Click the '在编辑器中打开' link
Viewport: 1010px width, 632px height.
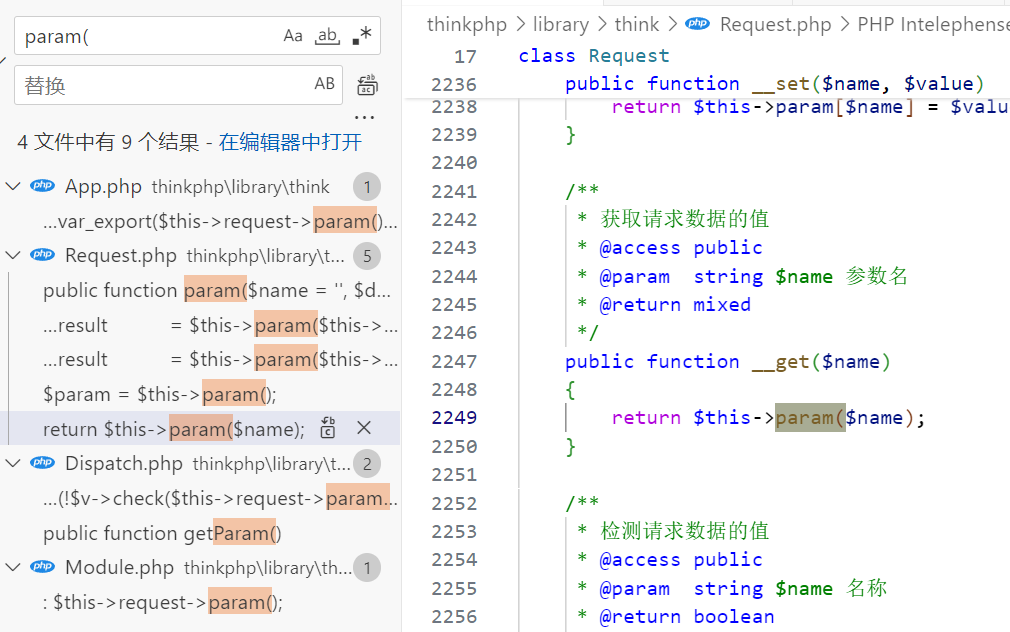[x=290, y=142]
